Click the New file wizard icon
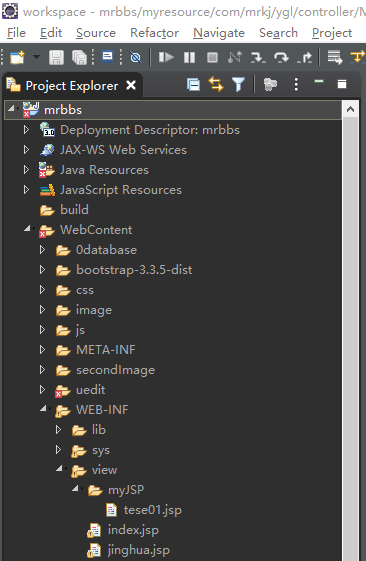 17,57
